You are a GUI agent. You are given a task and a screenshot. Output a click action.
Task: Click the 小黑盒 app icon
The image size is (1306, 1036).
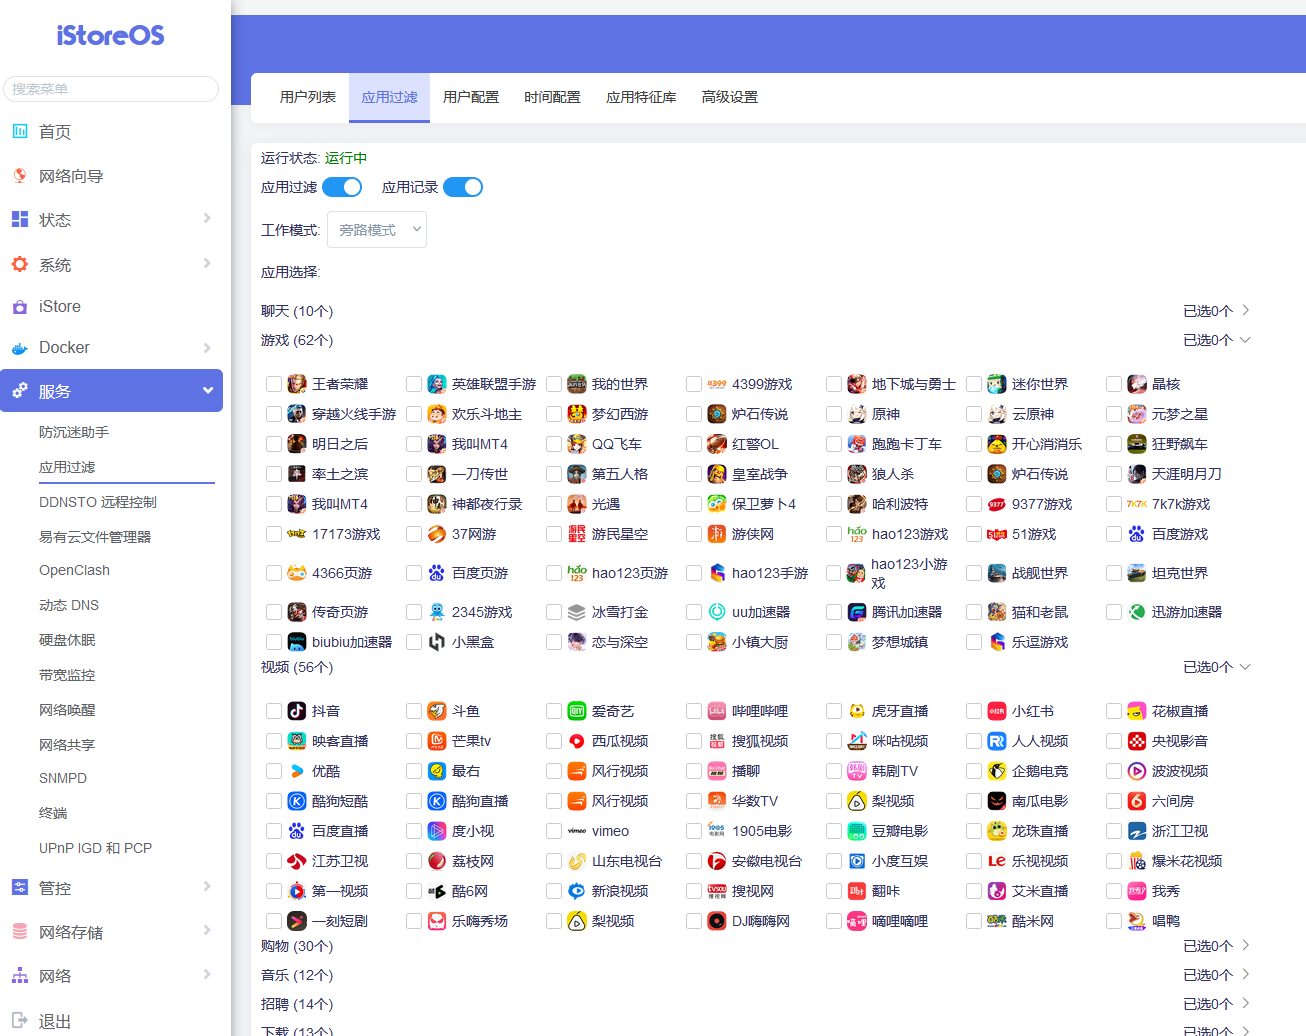click(437, 642)
